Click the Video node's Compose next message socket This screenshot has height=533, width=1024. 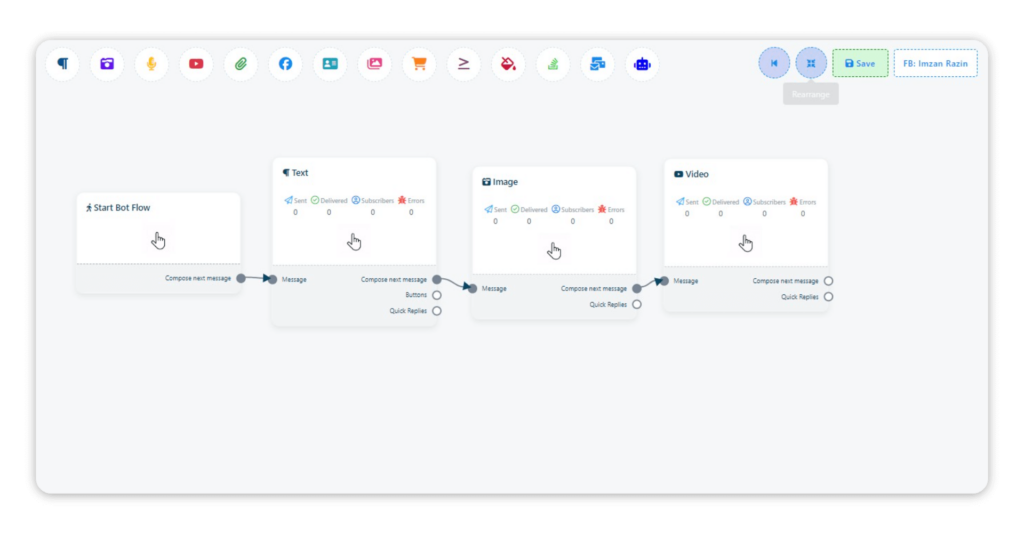[x=828, y=281]
